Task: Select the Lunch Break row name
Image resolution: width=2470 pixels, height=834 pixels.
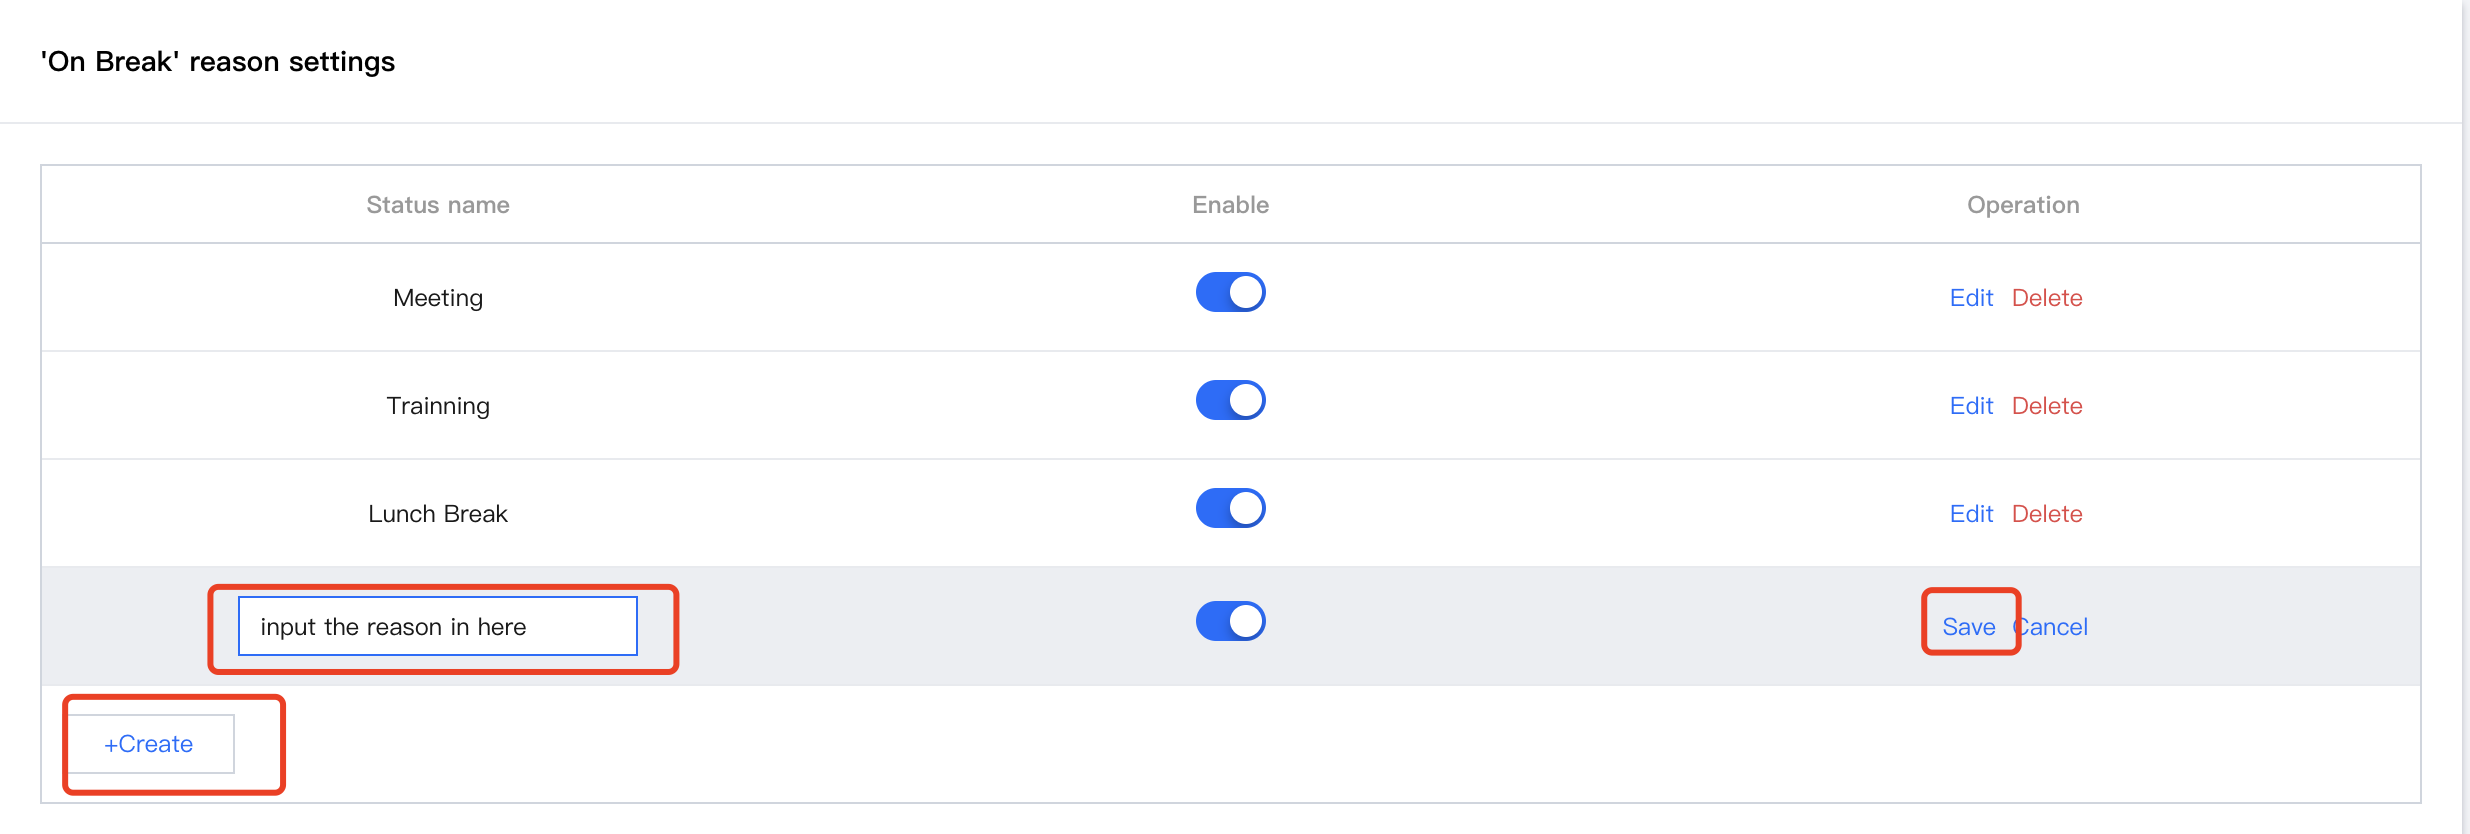Action: coord(437,514)
